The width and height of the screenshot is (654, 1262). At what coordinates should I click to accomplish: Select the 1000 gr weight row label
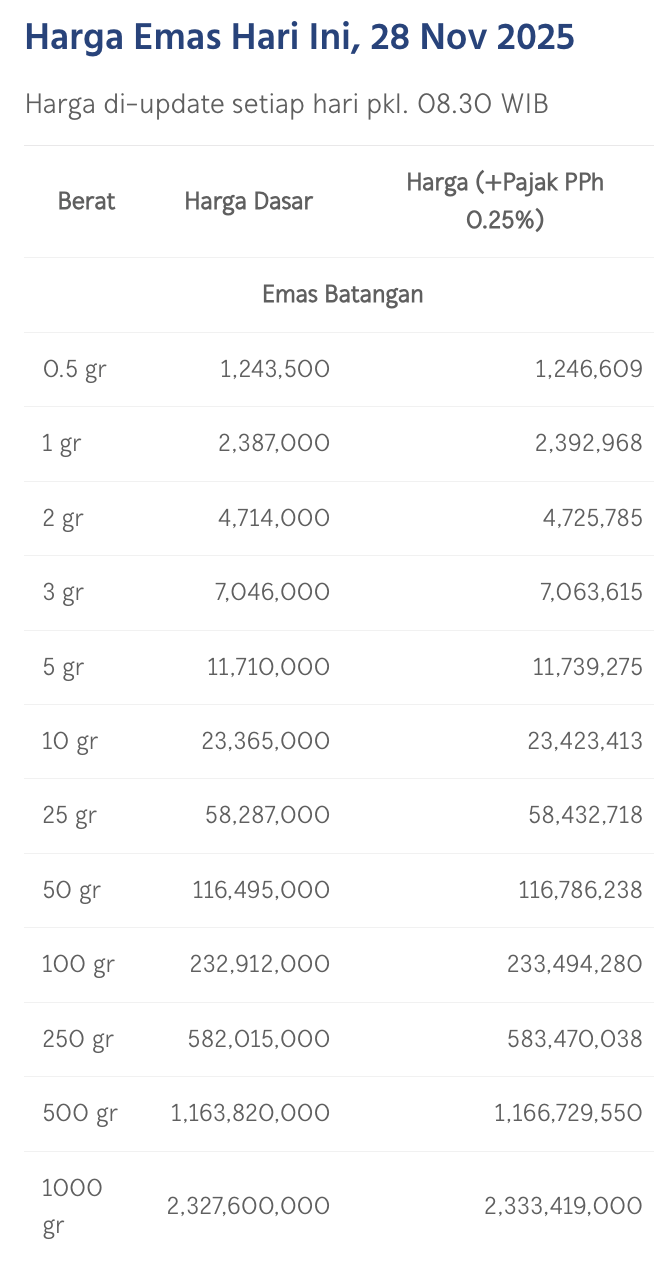click(72, 1206)
